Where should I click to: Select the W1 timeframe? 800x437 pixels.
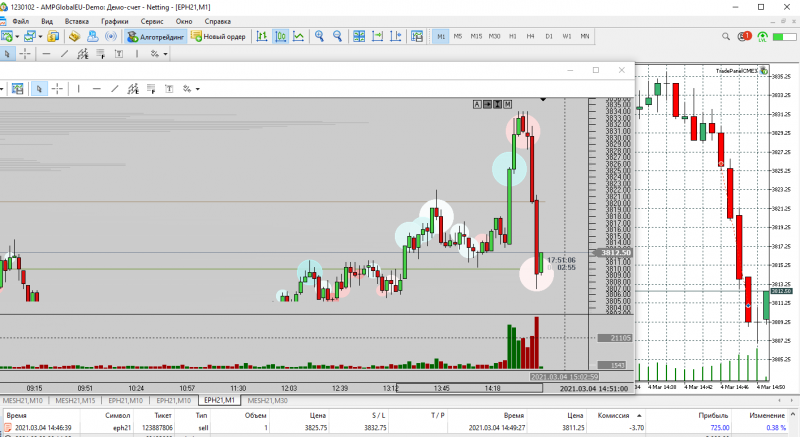point(567,36)
